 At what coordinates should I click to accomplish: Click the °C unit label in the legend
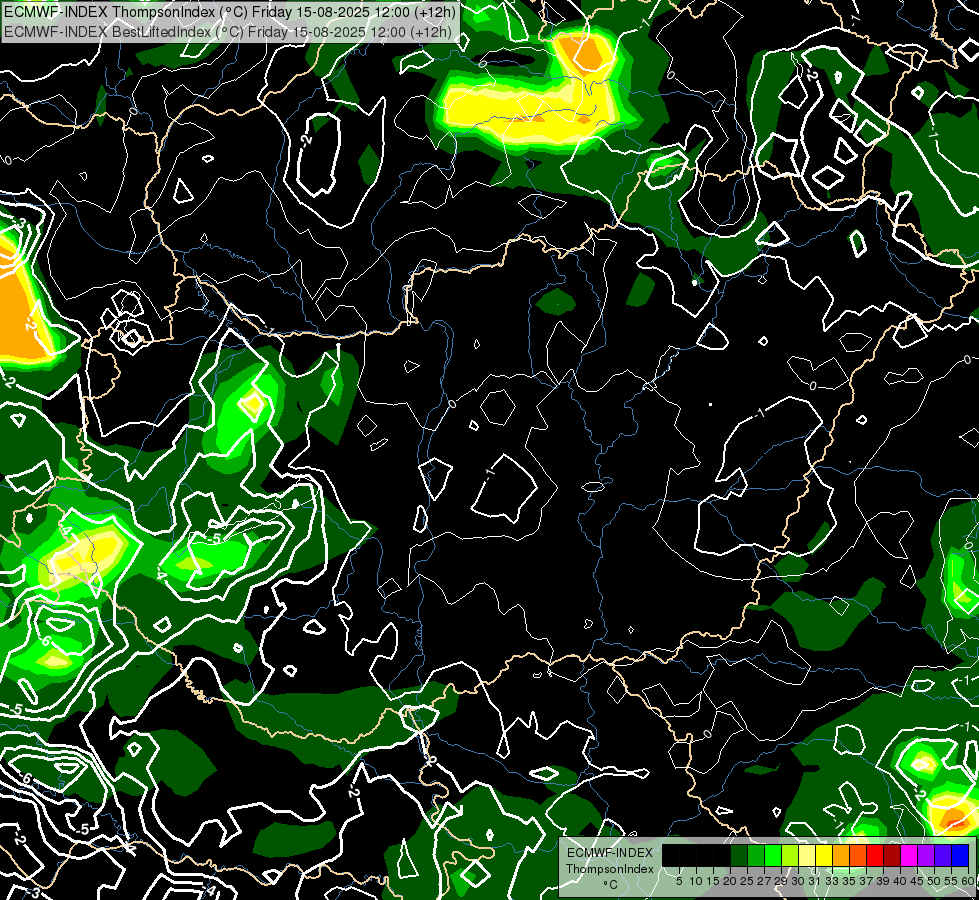point(611,885)
